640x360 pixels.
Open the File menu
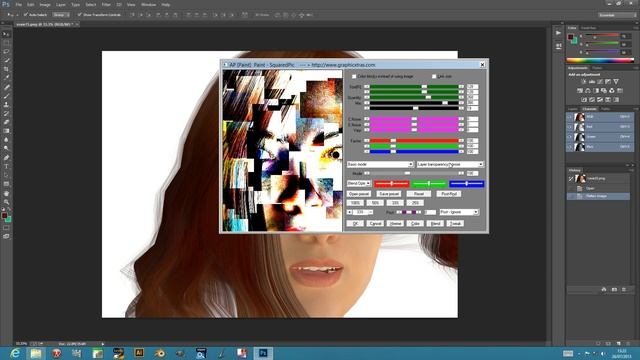pyautogui.click(x=18, y=4)
